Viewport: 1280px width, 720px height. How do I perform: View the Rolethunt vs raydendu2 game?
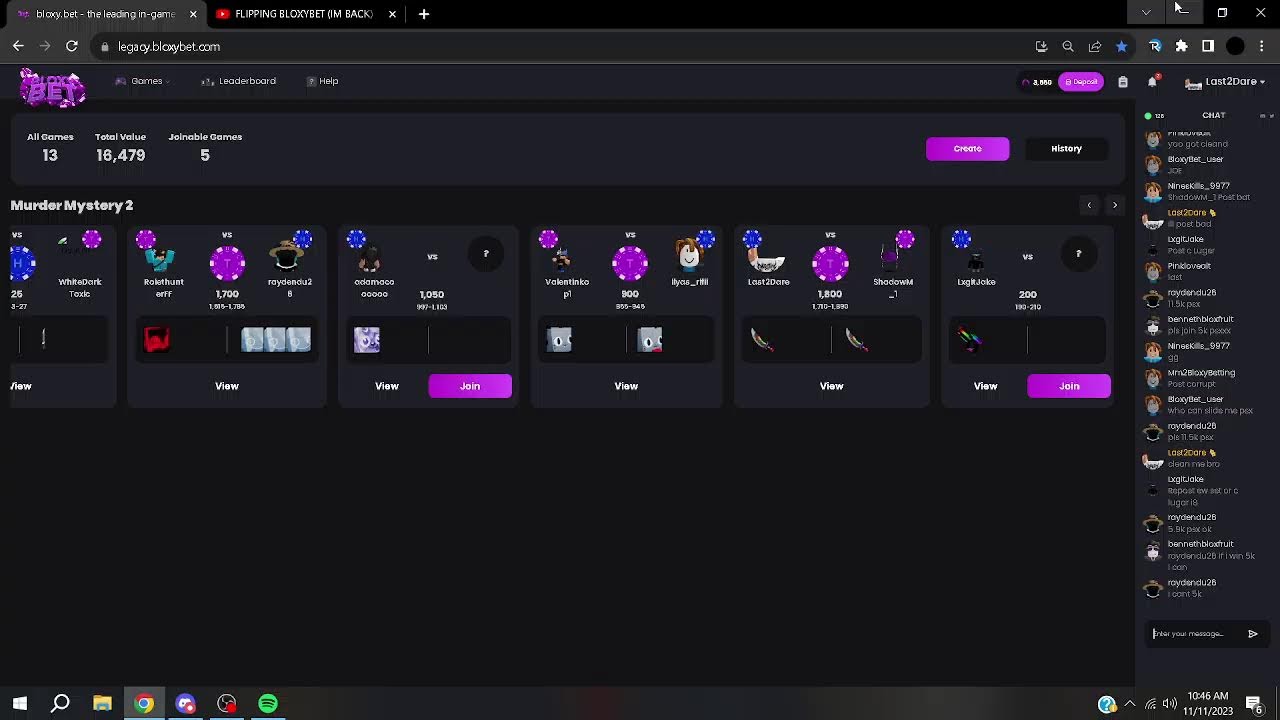(227, 386)
